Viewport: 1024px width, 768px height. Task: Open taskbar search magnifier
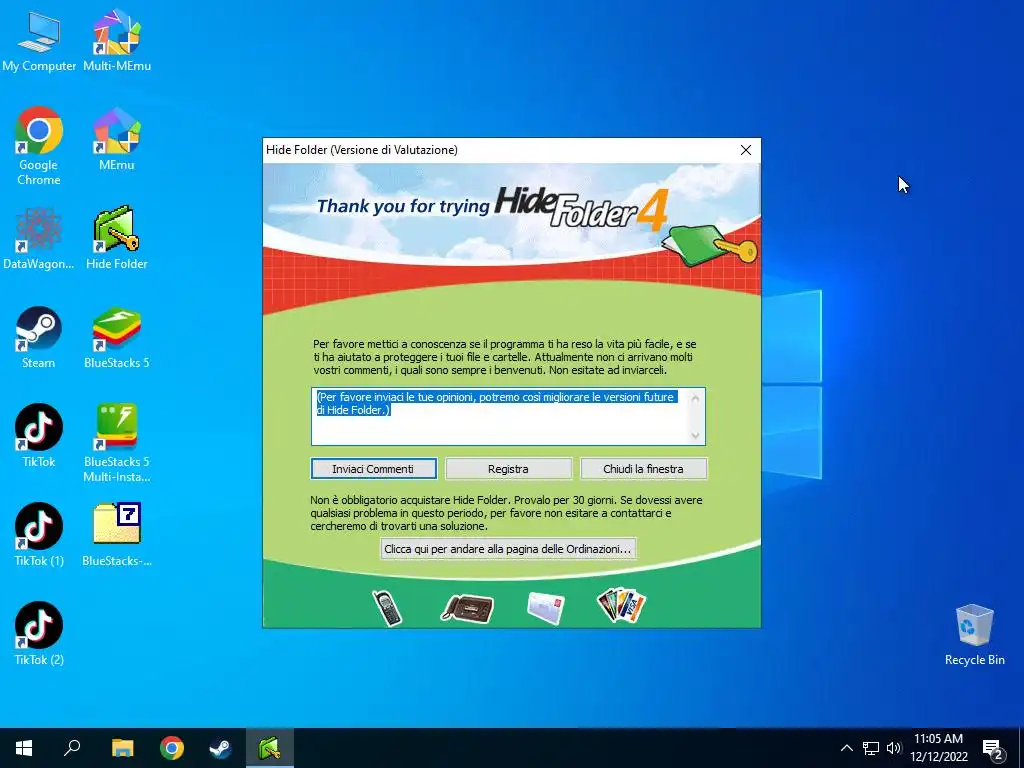(x=72, y=748)
